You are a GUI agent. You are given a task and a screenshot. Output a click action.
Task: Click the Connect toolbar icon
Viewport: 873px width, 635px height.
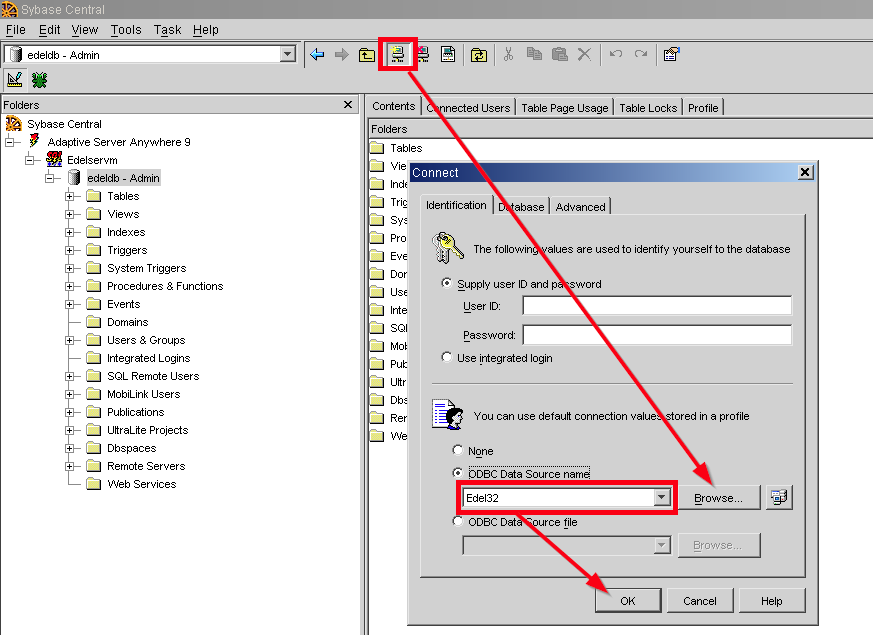point(397,54)
